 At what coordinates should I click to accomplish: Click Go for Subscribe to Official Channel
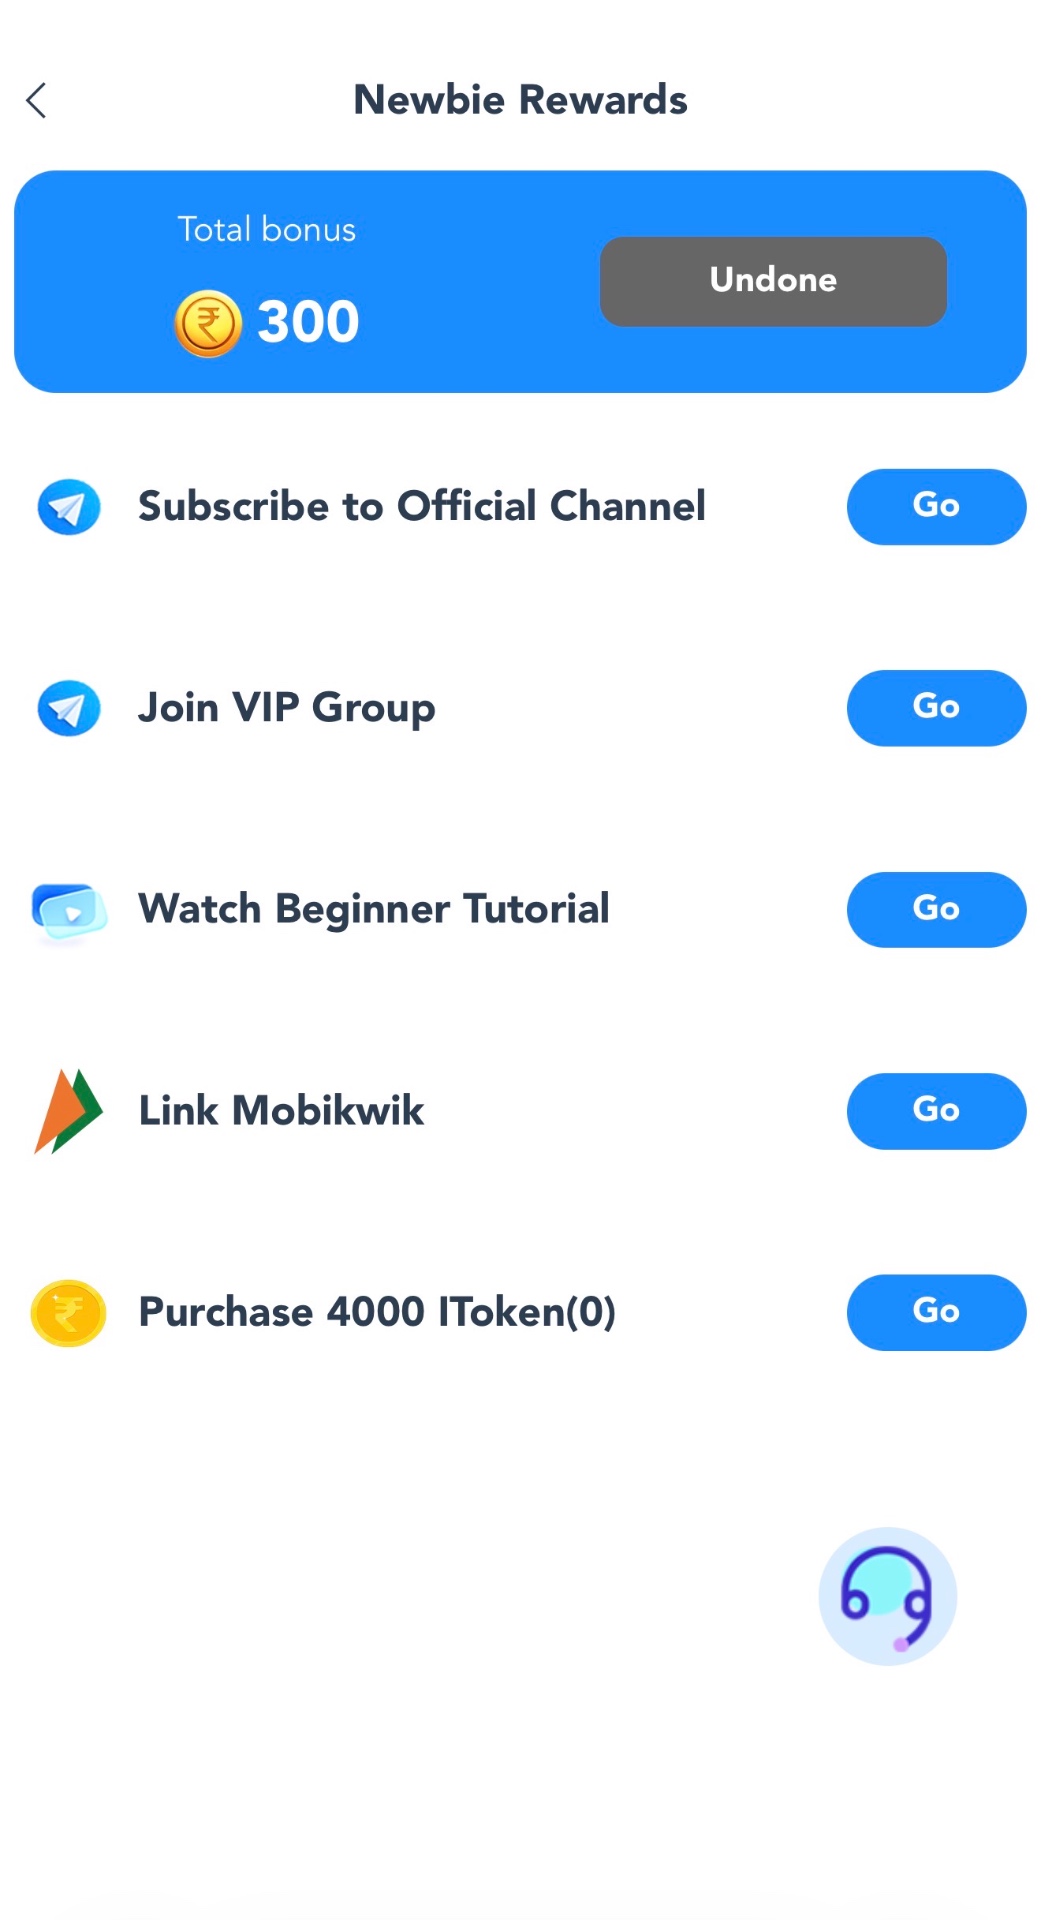pos(936,507)
